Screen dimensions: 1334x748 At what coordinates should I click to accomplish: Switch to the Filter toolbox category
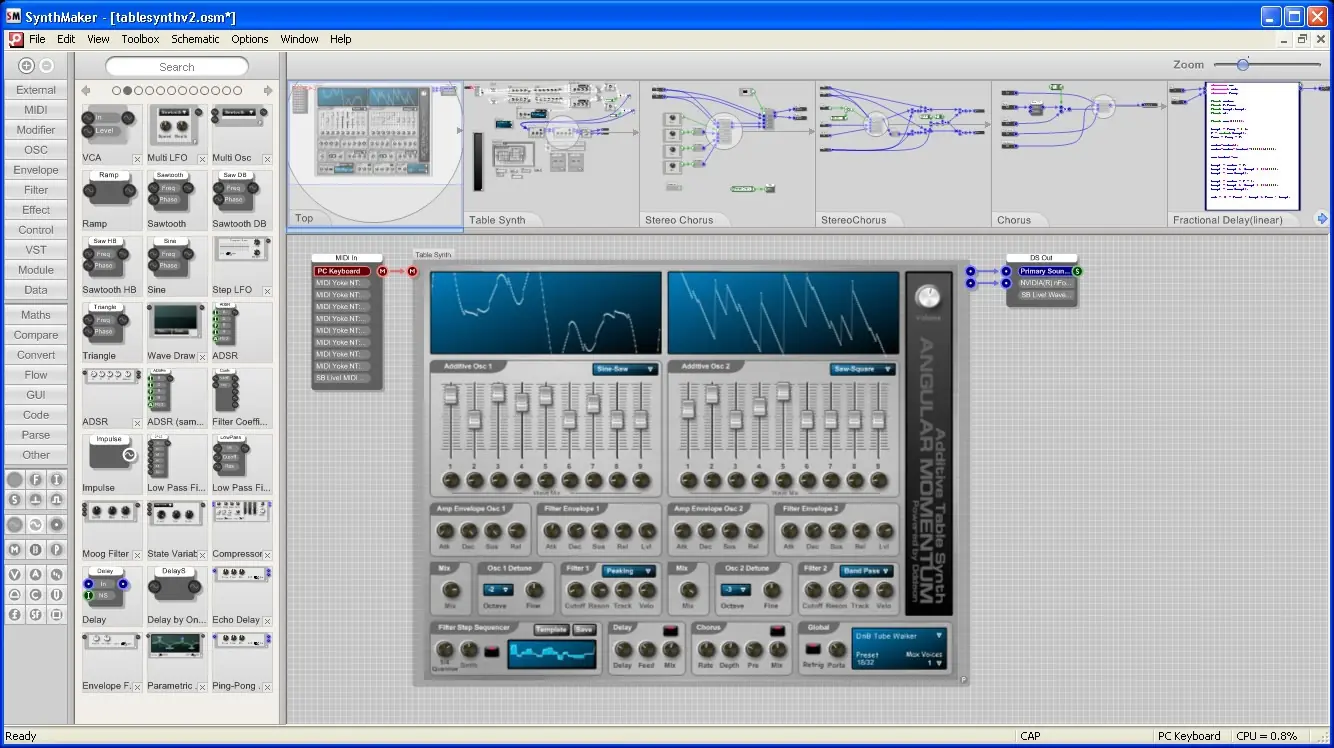36,190
